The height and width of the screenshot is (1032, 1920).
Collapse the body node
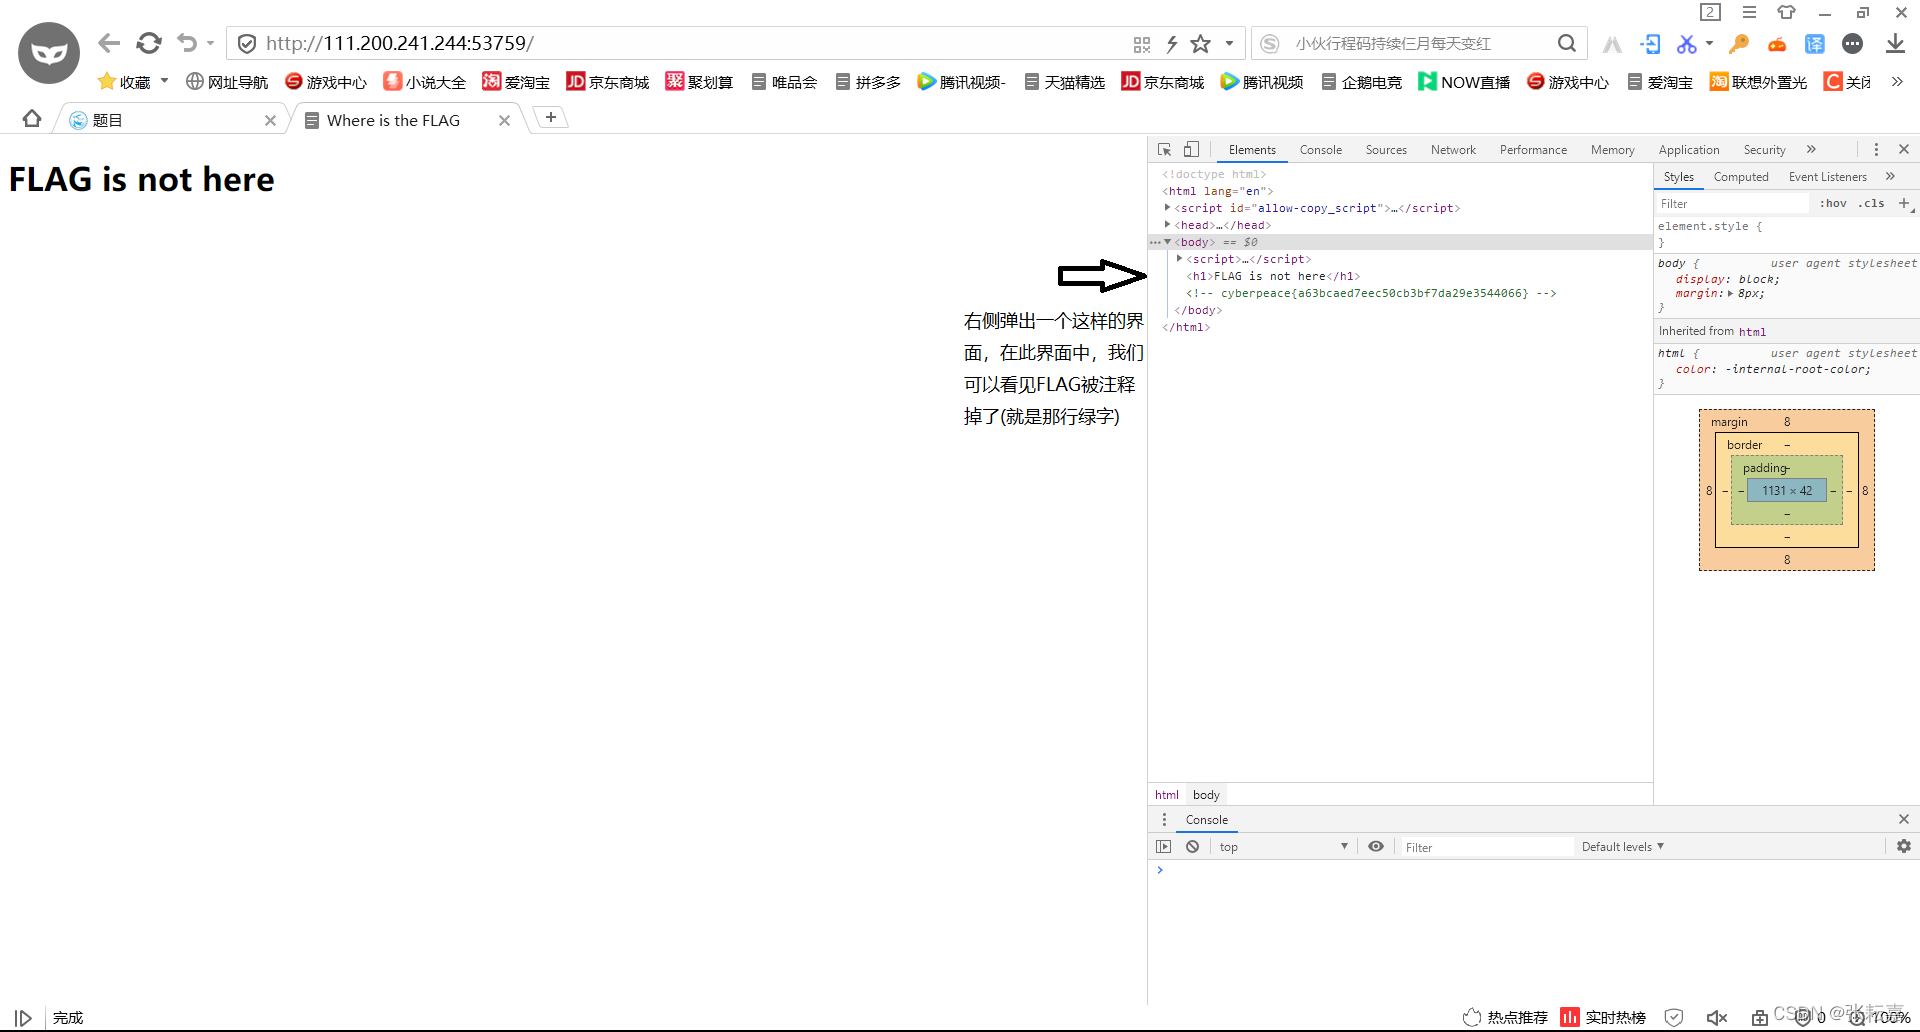(x=1167, y=241)
